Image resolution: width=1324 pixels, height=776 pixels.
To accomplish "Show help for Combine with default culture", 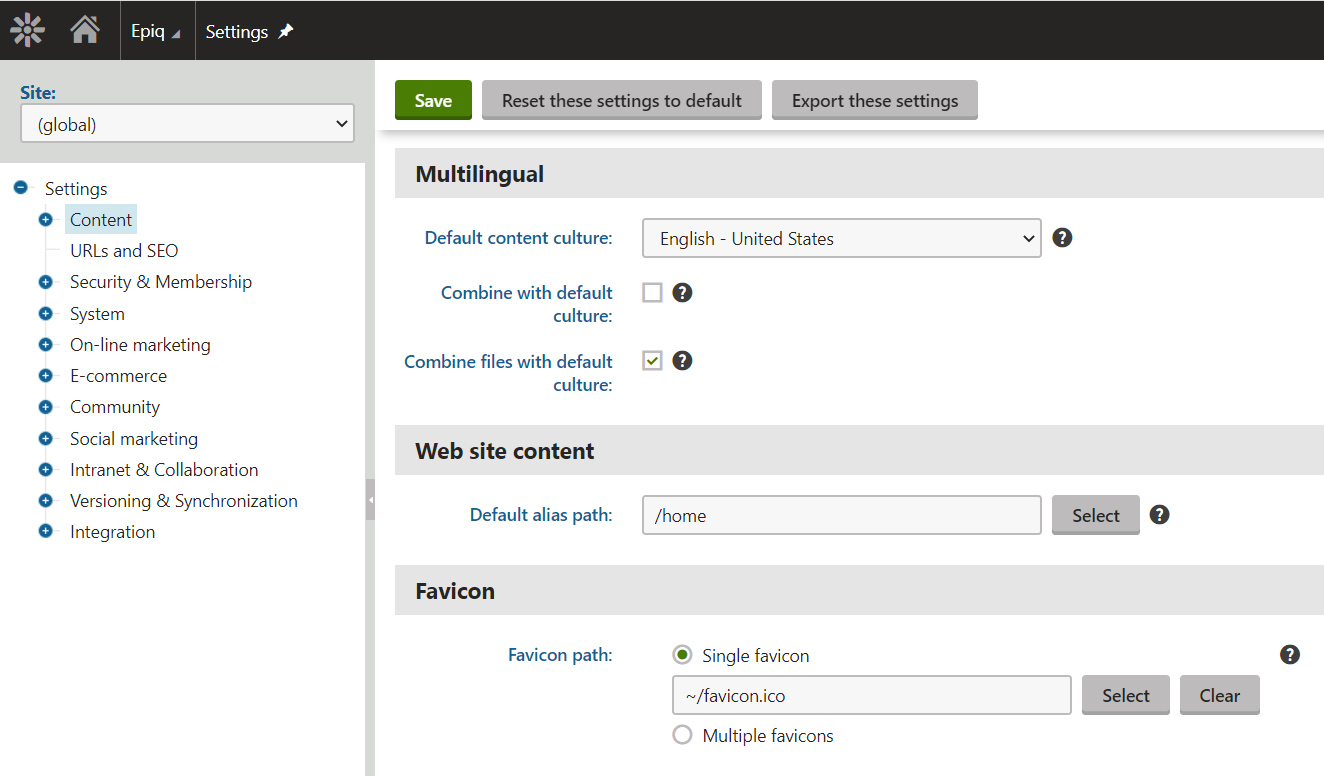I will [x=682, y=293].
